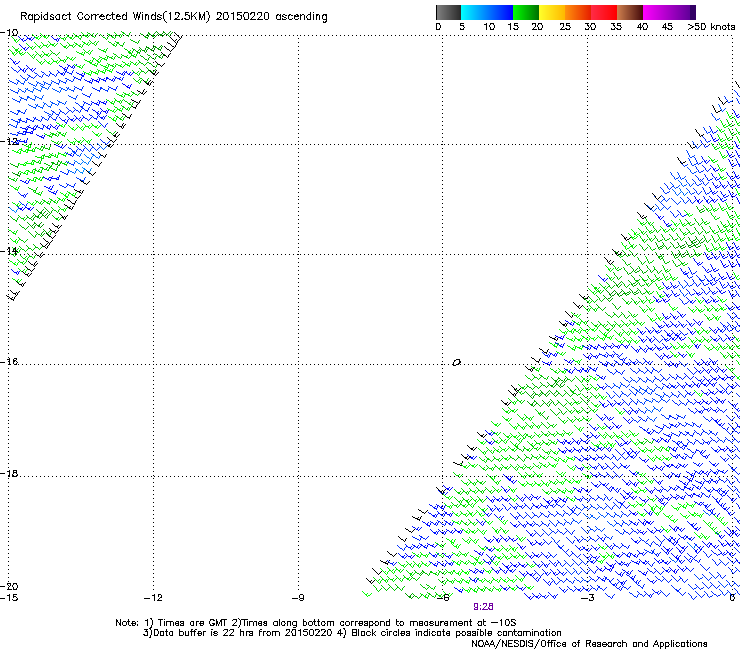Image resolution: width=740 pixels, height=650 pixels.
Task: Select the green 15-20 knots color swatch
Action: point(526,12)
